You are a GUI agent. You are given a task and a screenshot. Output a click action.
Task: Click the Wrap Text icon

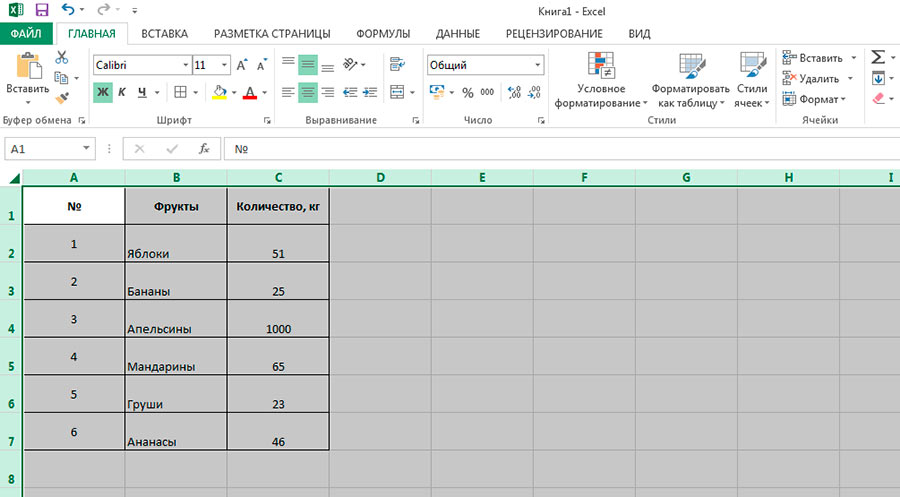coord(396,64)
